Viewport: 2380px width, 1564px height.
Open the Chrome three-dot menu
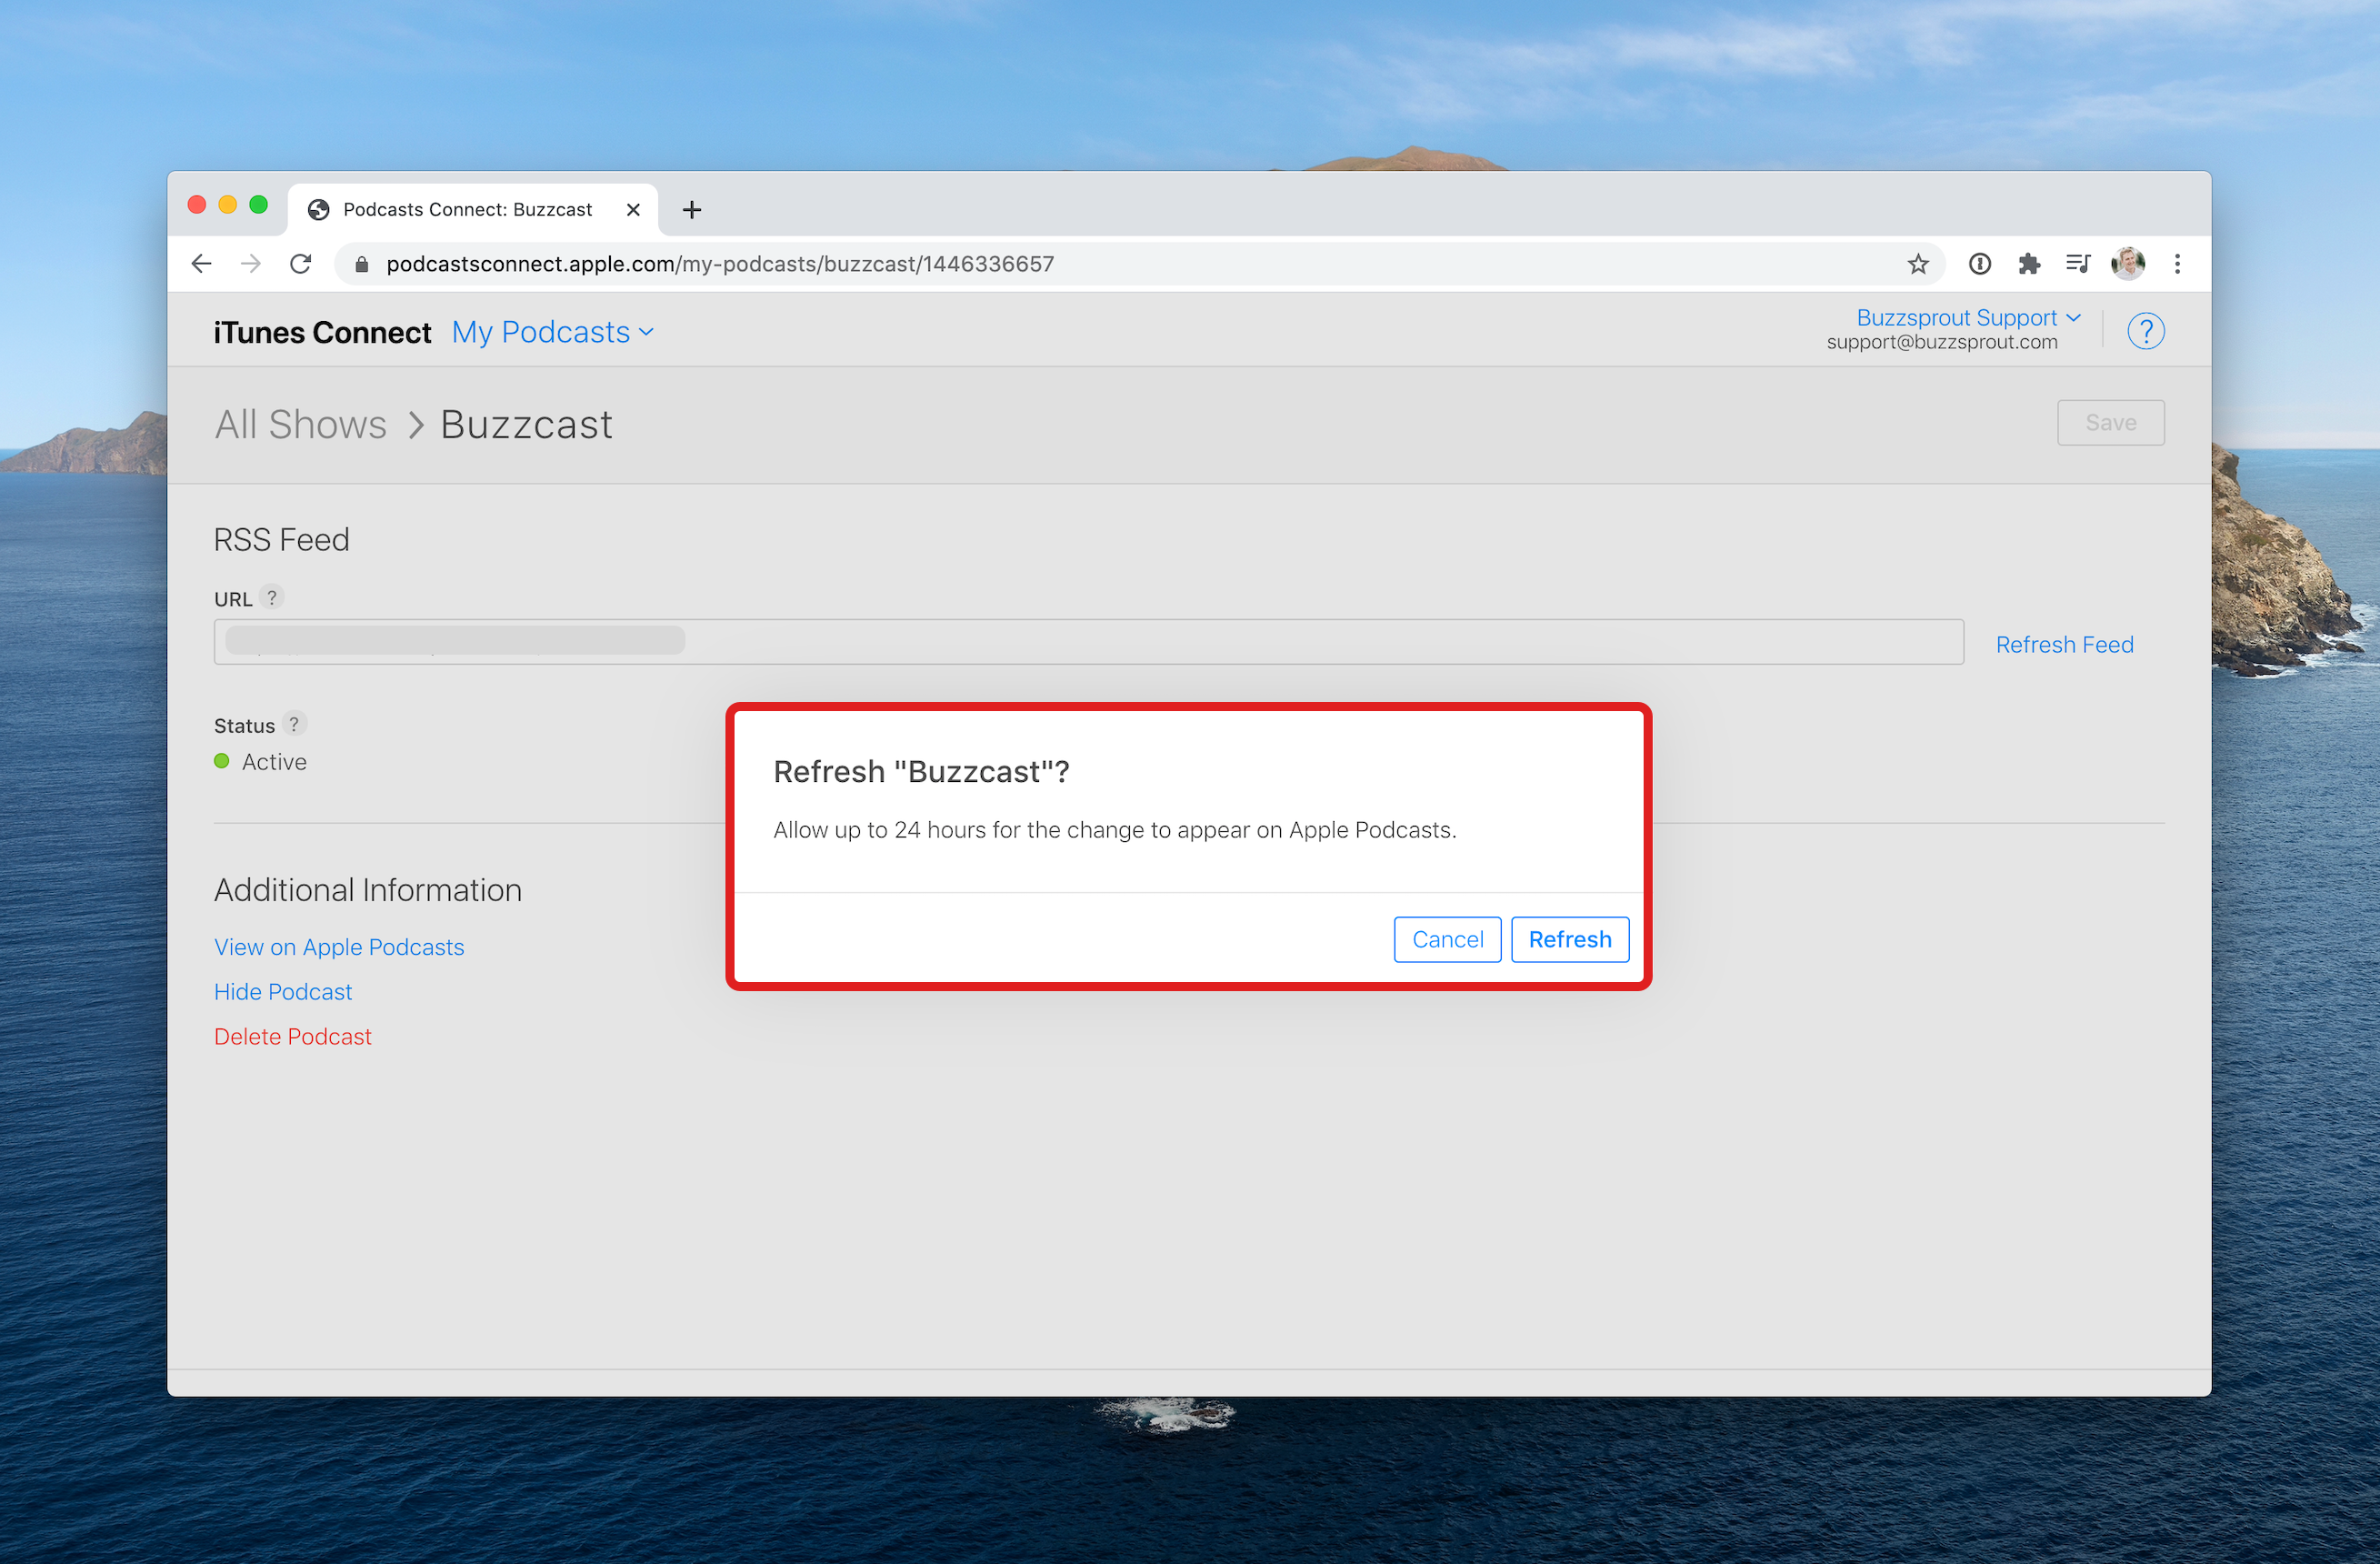click(x=2177, y=264)
